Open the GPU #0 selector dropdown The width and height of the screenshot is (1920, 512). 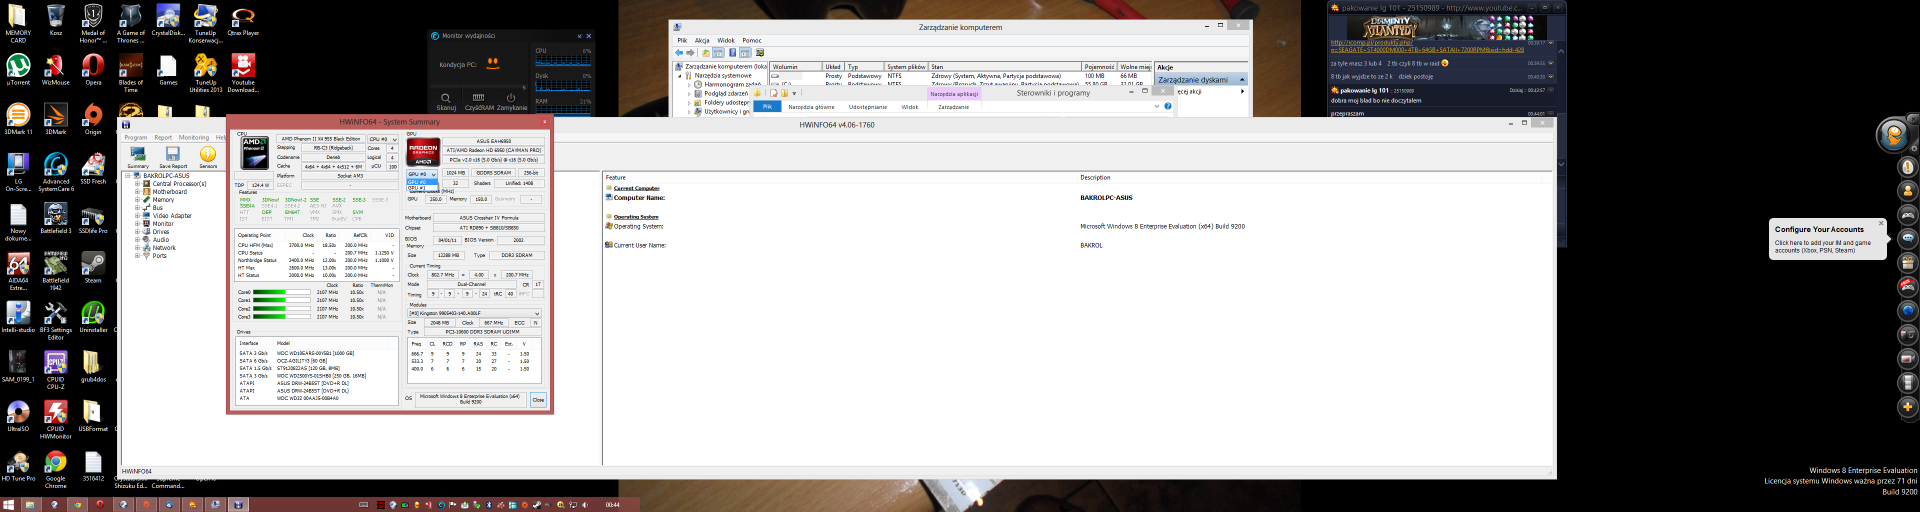coord(422,174)
